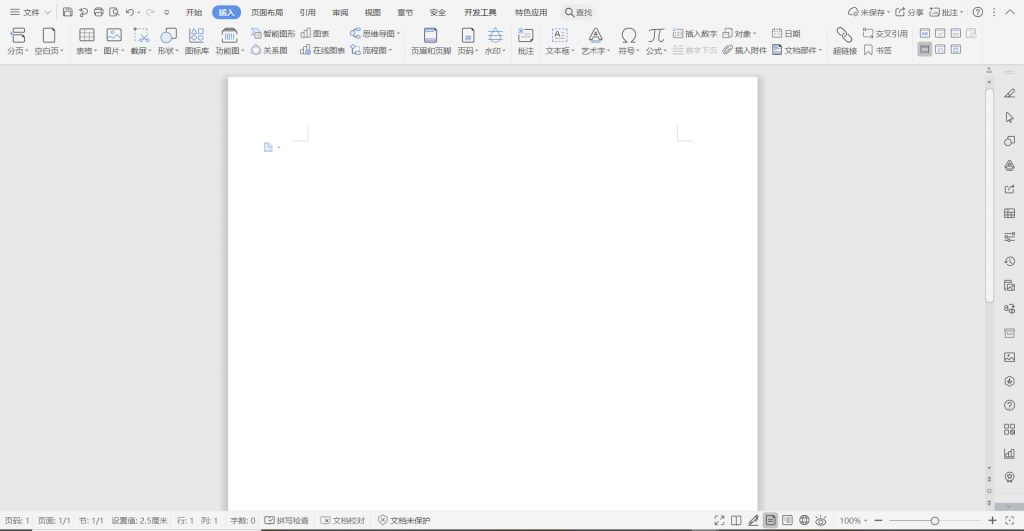Screen dimensions: 1024x531
Task: Enter full screen mode from status bar
Action: tap(719, 521)
